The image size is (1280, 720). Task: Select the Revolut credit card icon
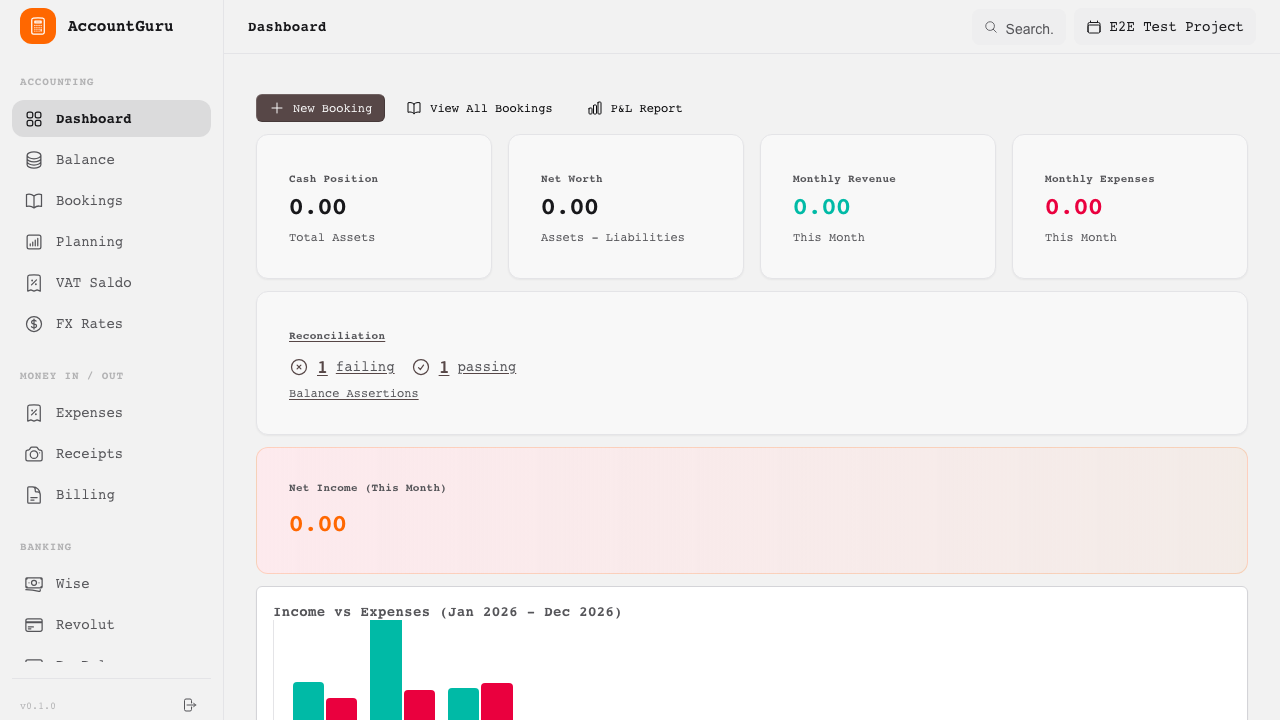(x=33, y=624)
